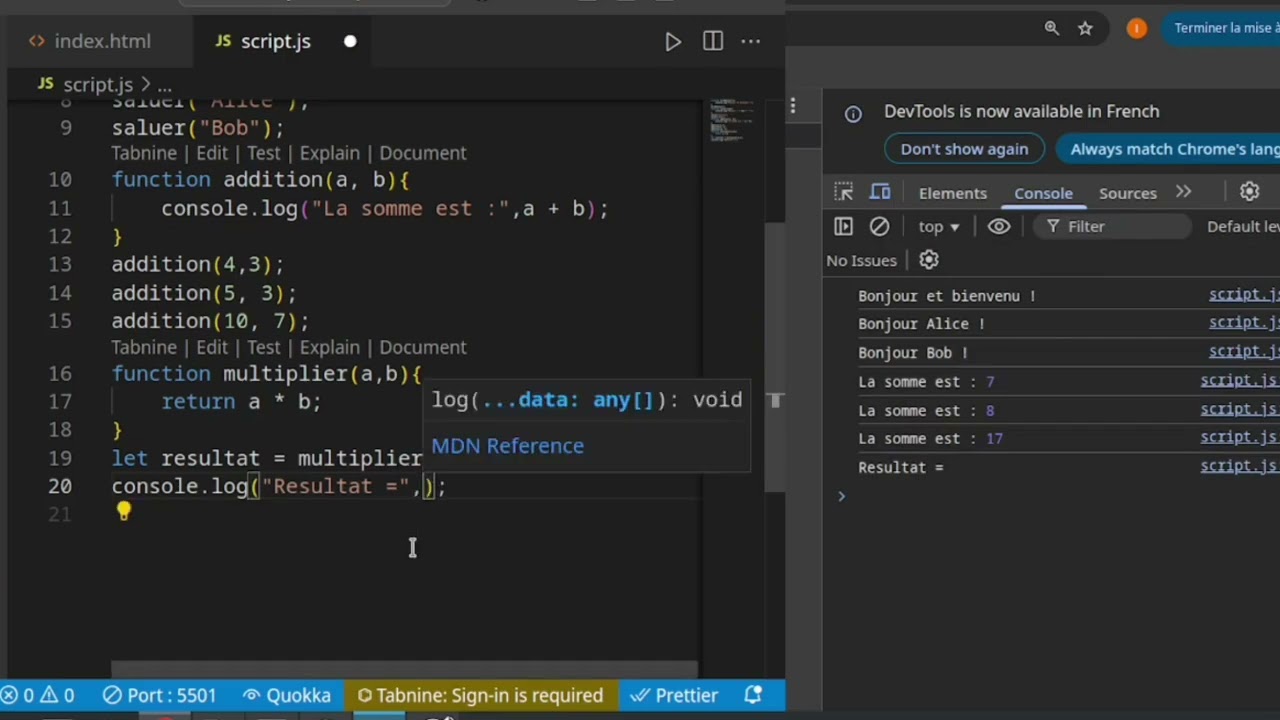Click the editor vertical scrollbar
This screenshot has width=1280, height=720.
775,355
